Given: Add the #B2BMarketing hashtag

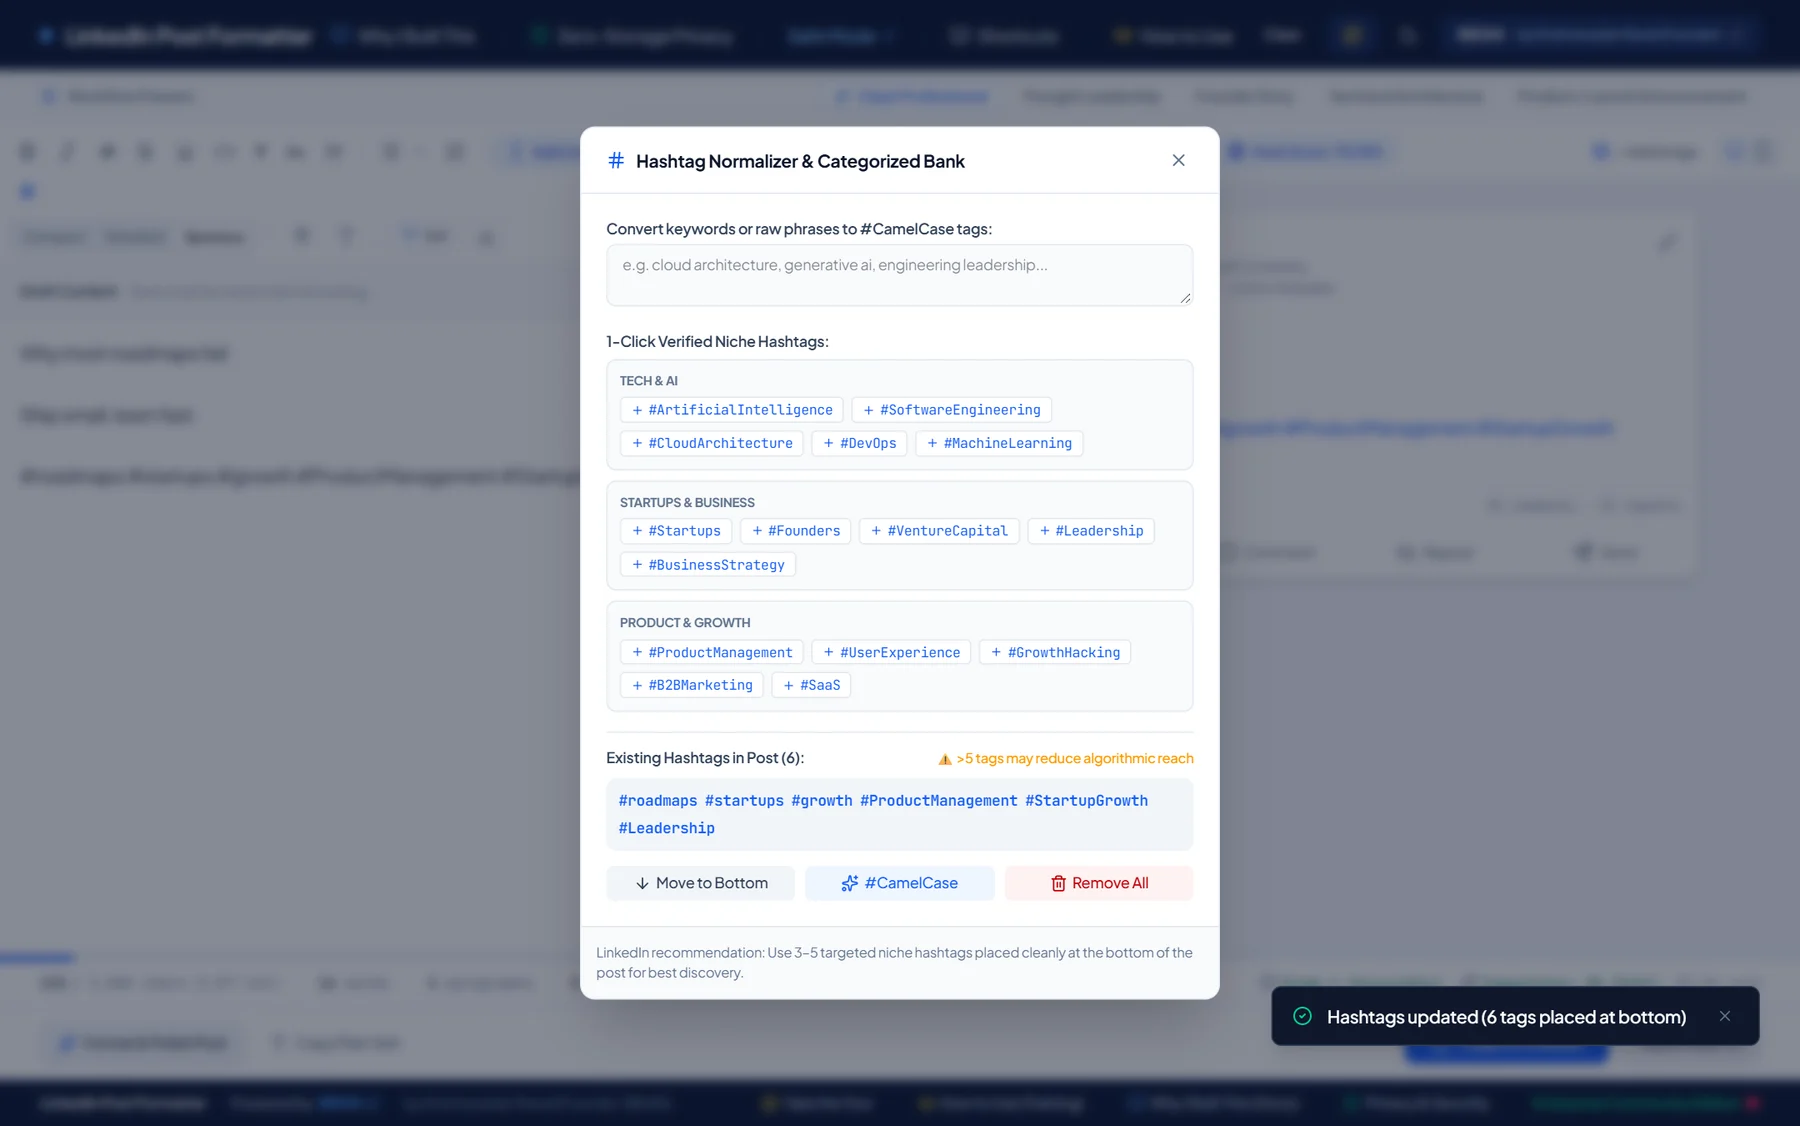Looking at the screenshot, I should tap(692, 685).
